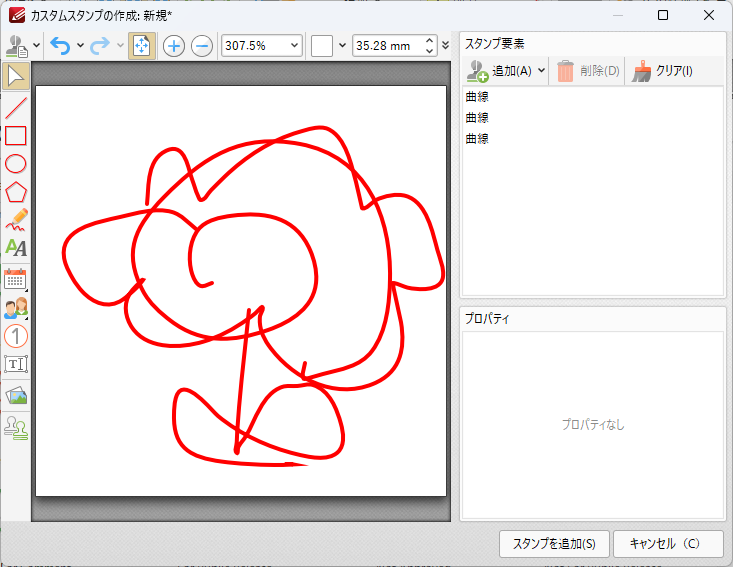The image size is (733, 567).
Task: Open the undo history dropdown arrow
Action: coord(80,46)
